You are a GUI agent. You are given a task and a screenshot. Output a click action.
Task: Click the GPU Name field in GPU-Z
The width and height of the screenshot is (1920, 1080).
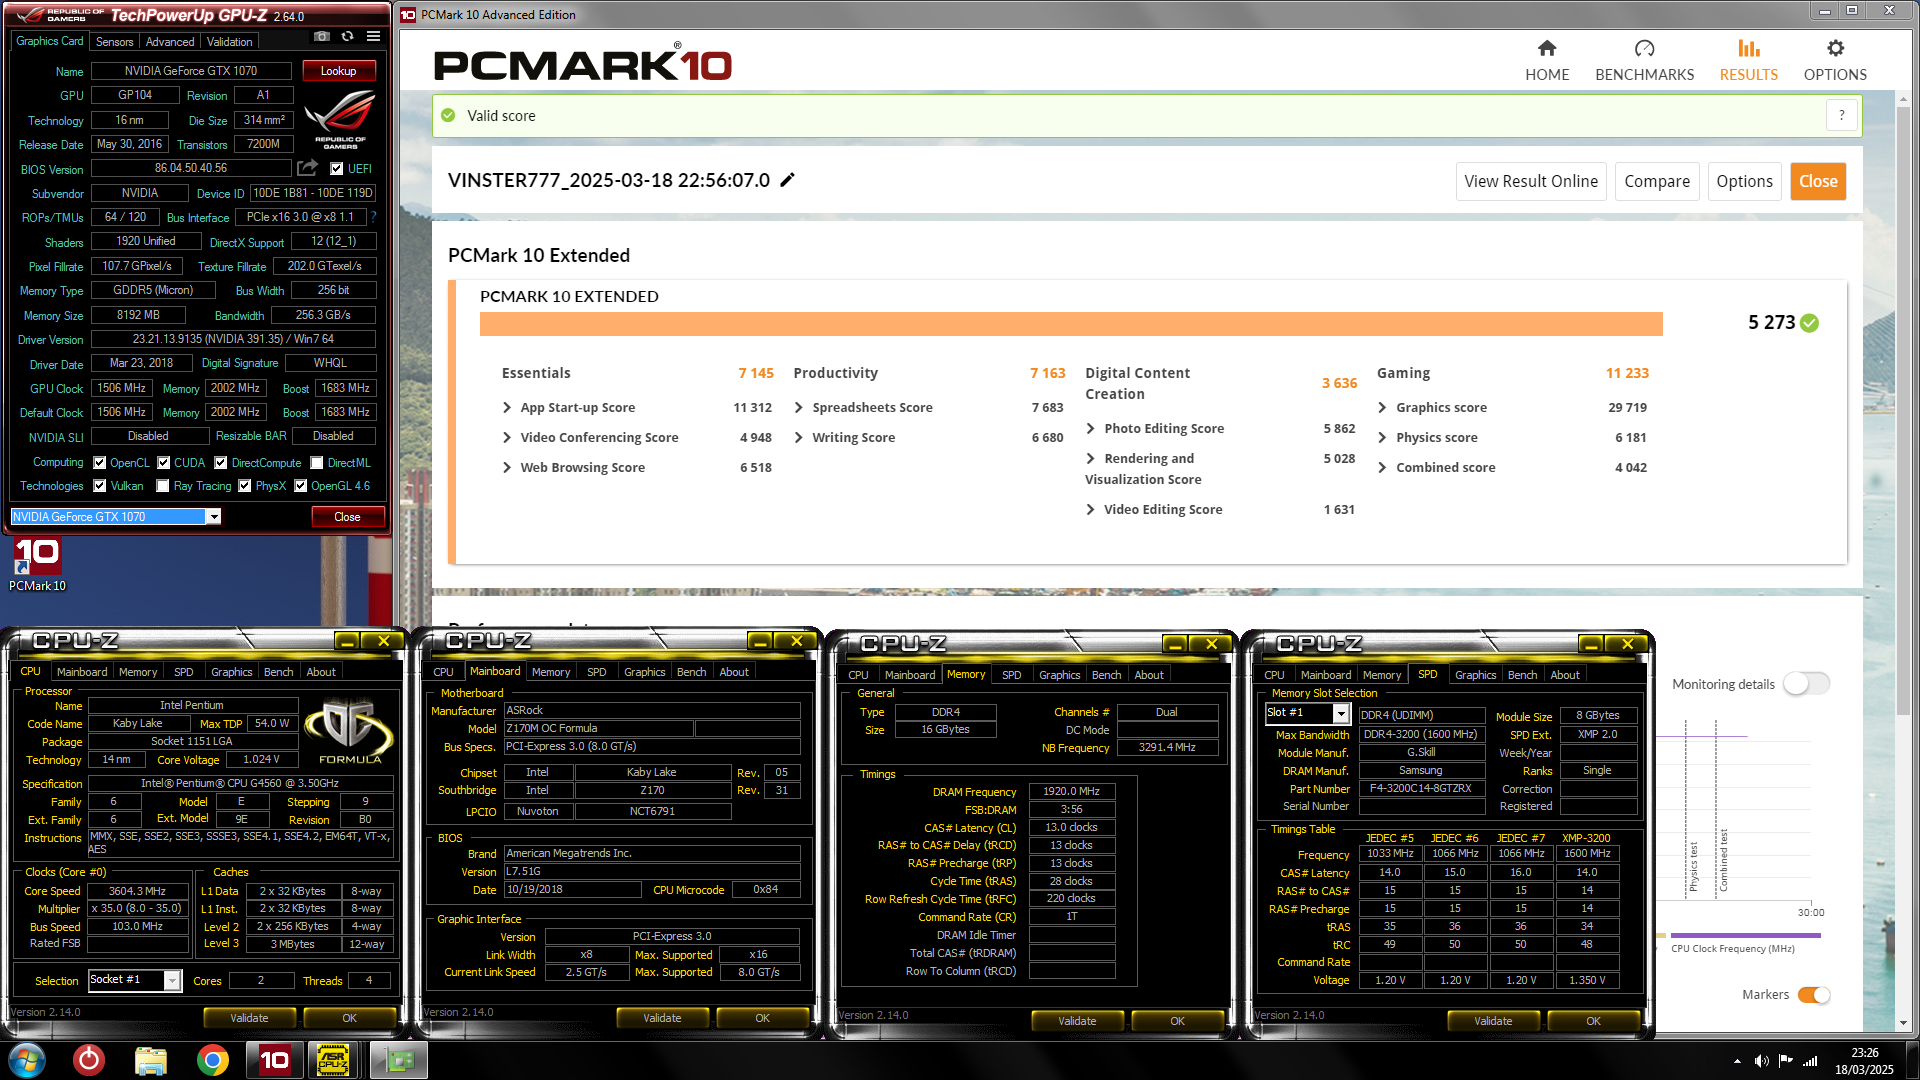tap(191, 71)
